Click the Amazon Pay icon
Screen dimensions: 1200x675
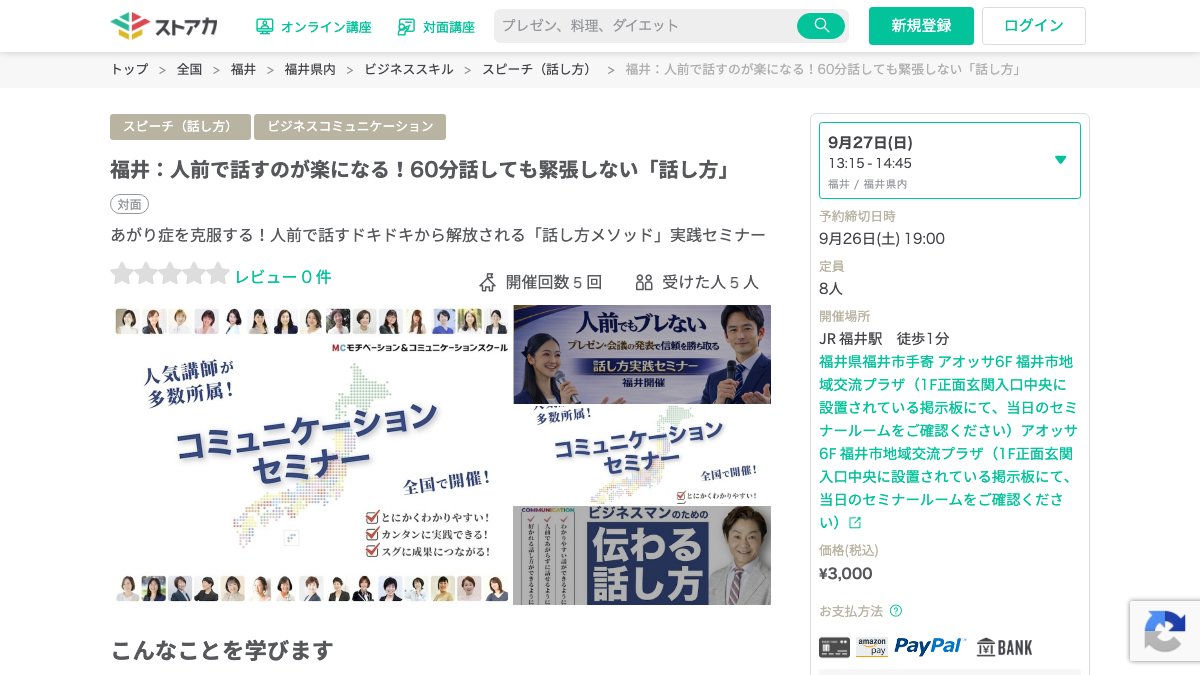tap(871, 647)
